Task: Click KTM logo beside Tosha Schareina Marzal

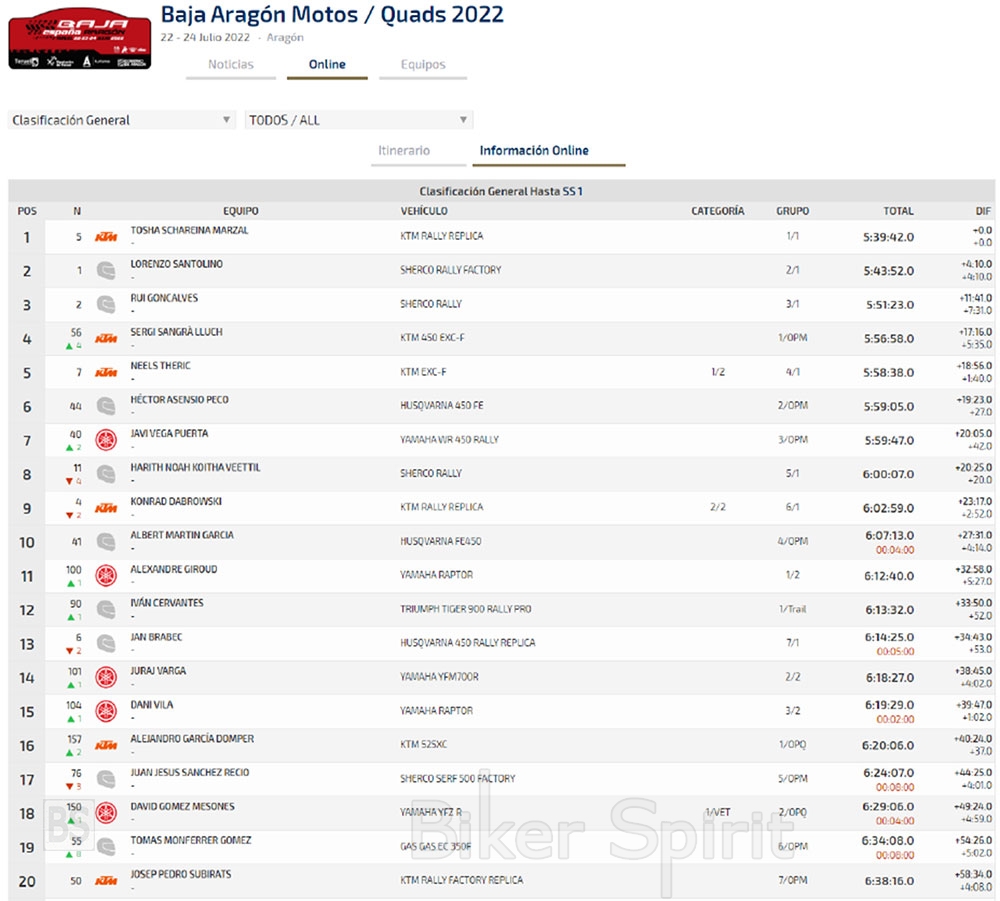Action: pyautogui.click(x=105, y=237)
